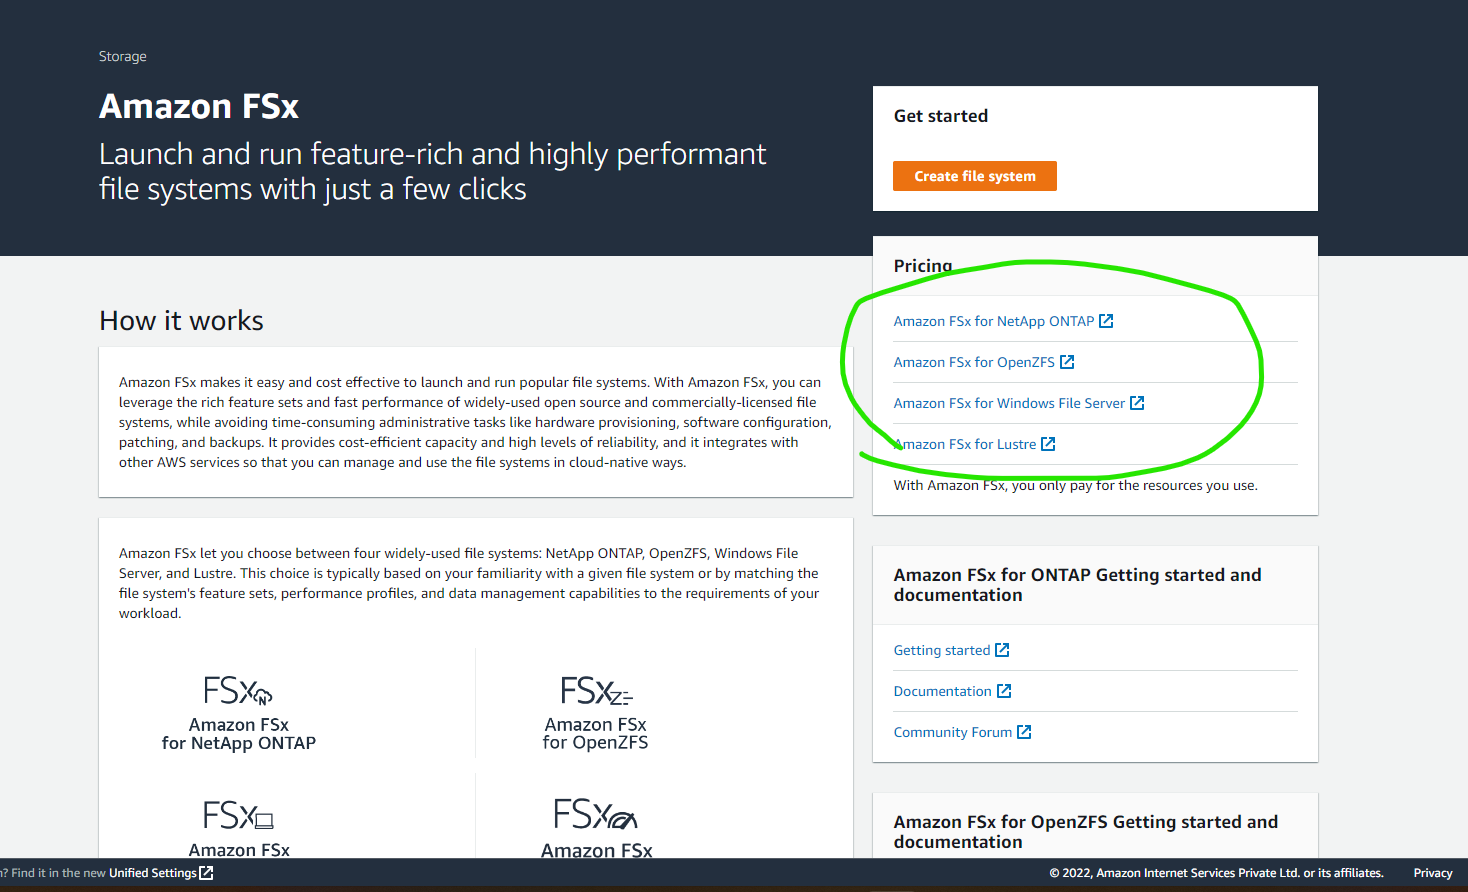The image size is (1468, 892).
Task: Open the Privacy link in footer
Action: [x=1432, y=873]
